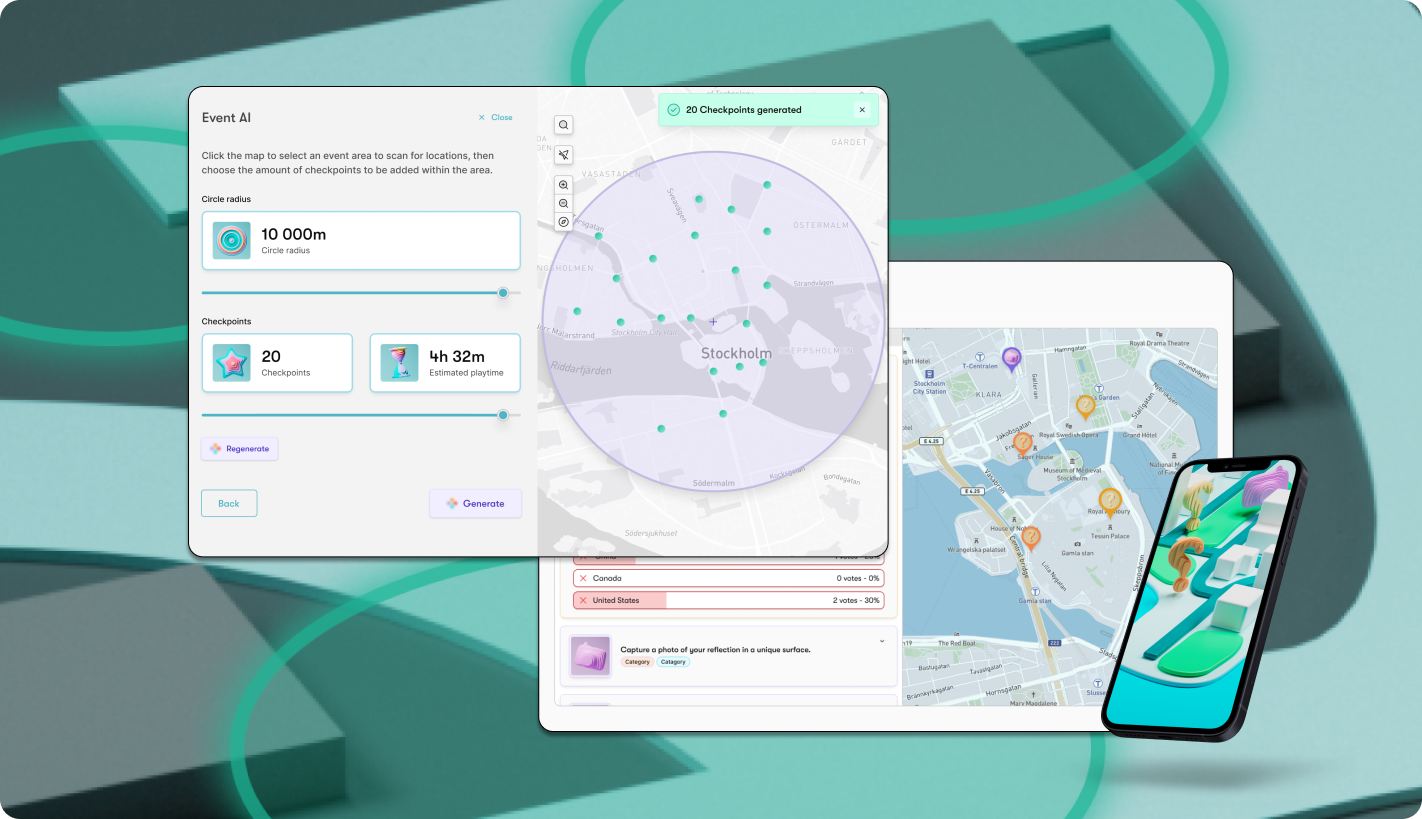This screenshot has height=819, width=1422.
Task: Click the pink star Checkpoints icon
Action: point(231,363)
